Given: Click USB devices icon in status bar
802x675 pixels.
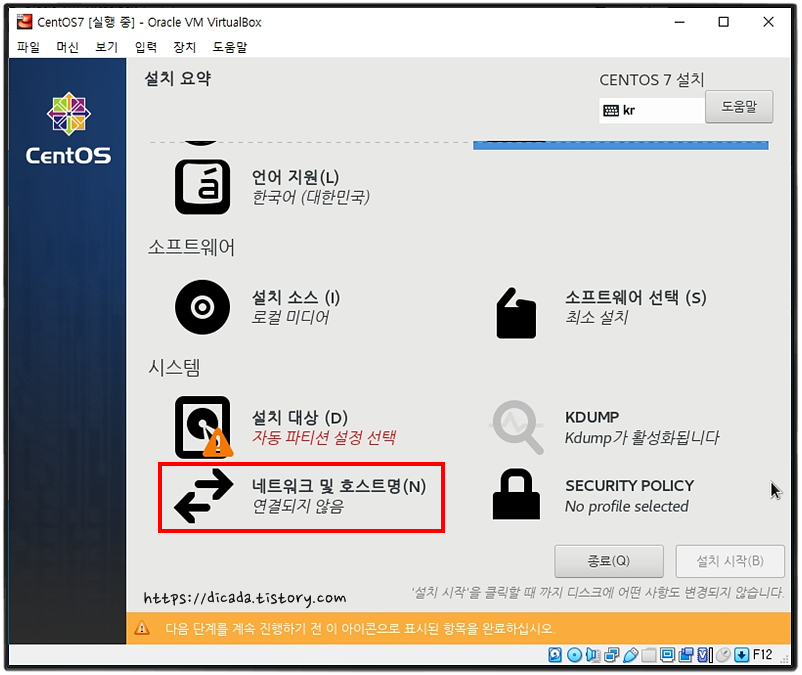Looking at the screenshot, I should point(631,655).
